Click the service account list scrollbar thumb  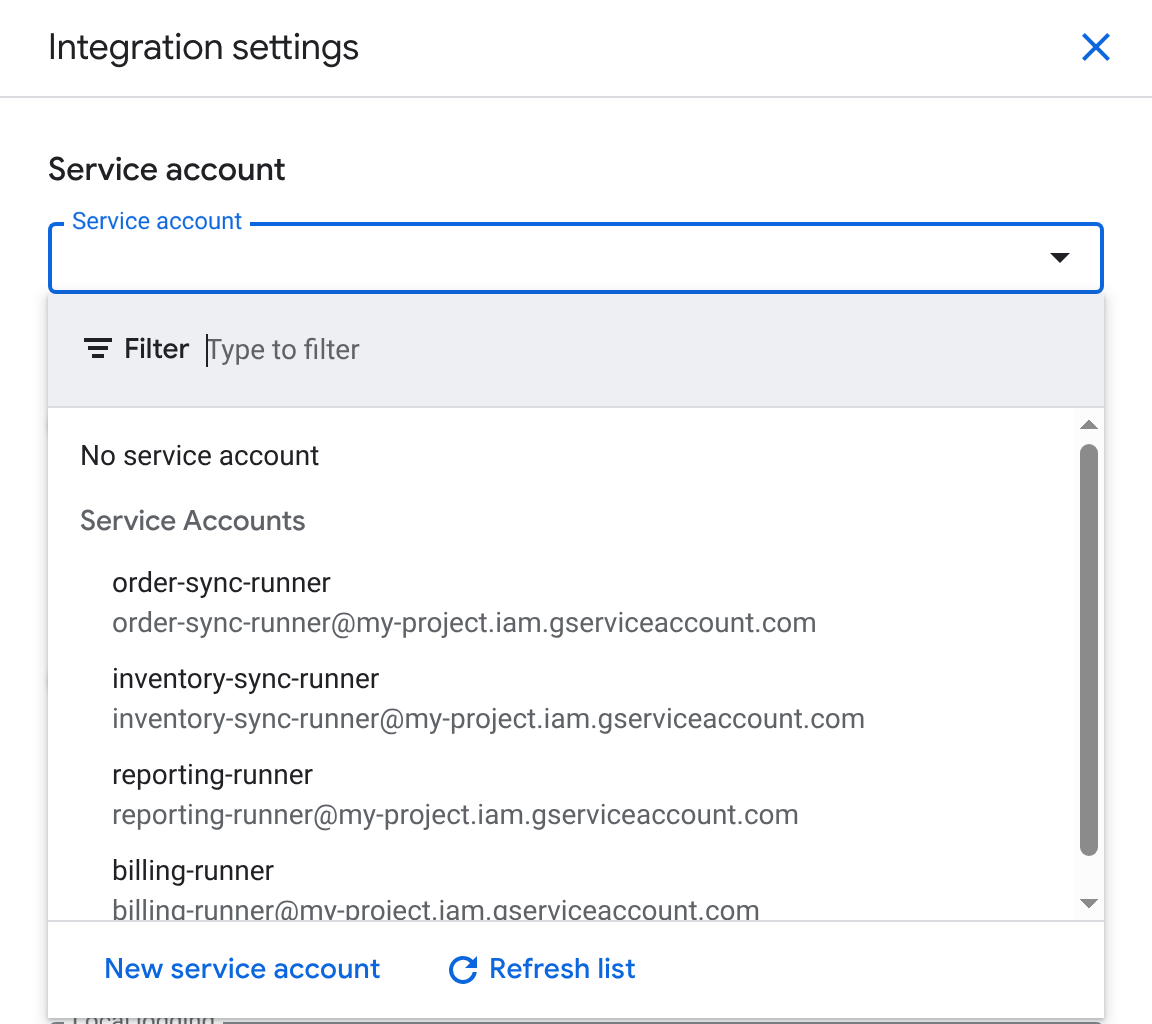coord(1089,650)
